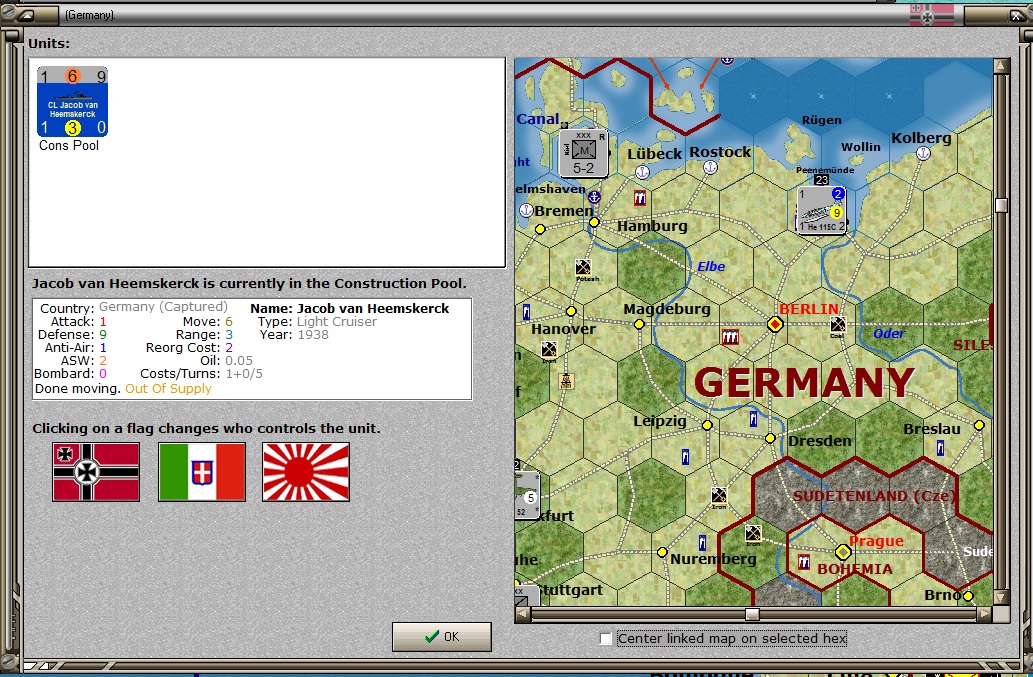
Task: Click the synthetic oil plant icon below Hanover
Action: (x=566, y=381)
